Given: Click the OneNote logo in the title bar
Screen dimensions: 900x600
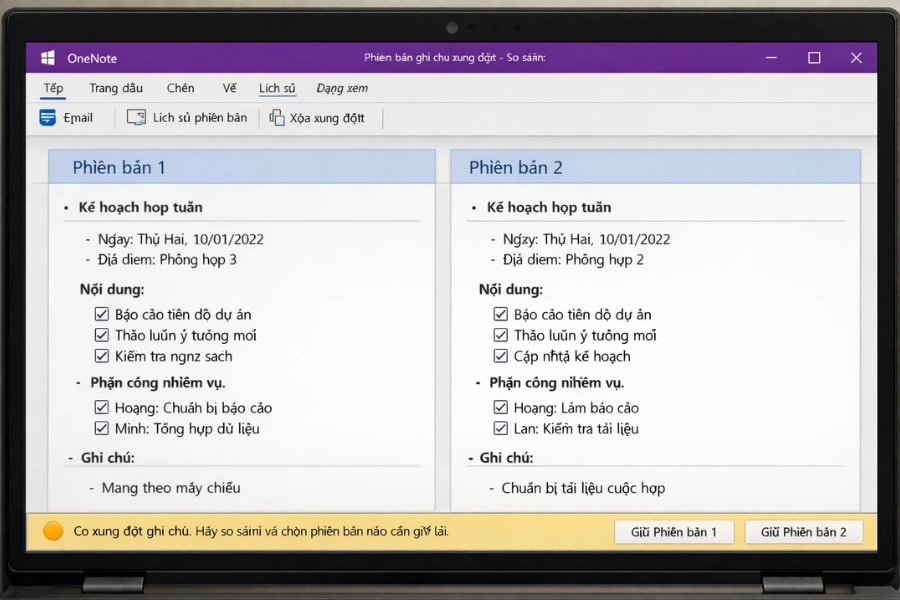Looking at the screenshot, I should (x=47, y=57).
